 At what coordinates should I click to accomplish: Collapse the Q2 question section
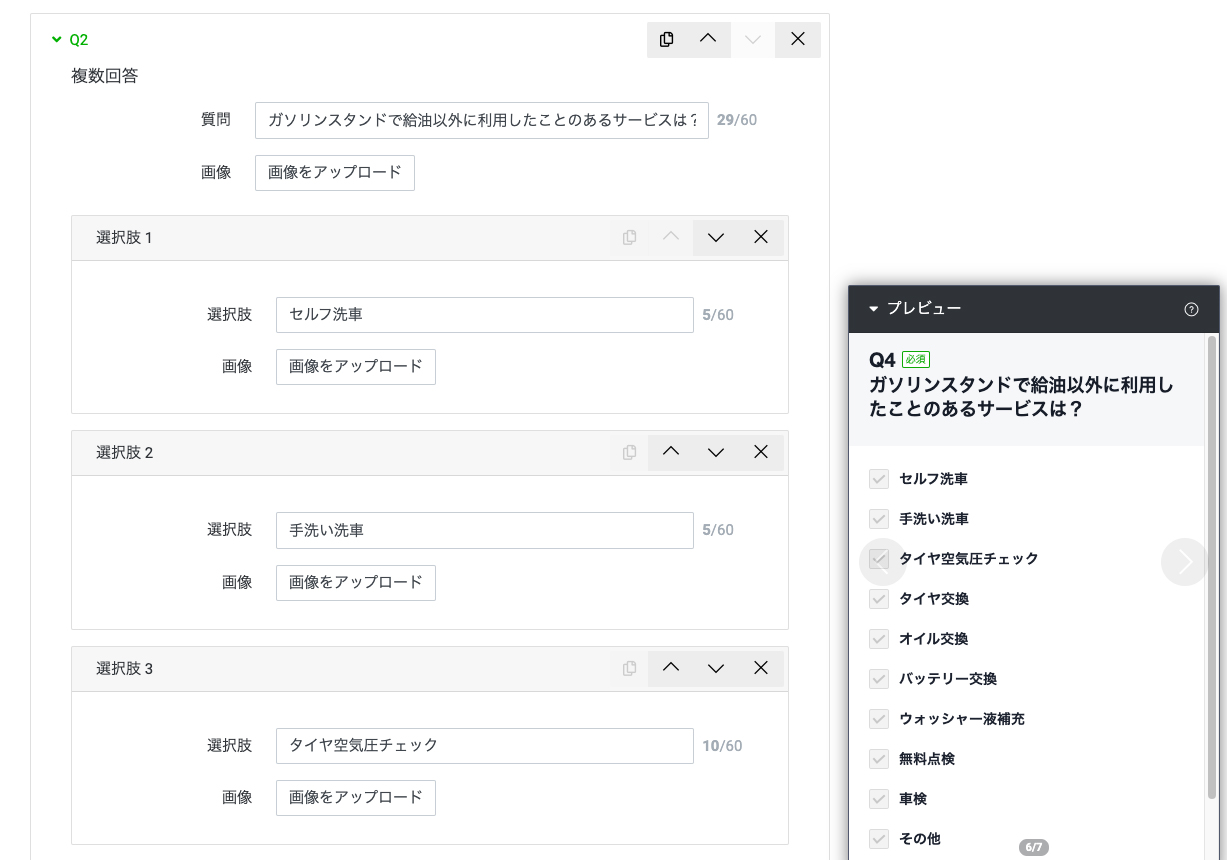coord(57,40)
